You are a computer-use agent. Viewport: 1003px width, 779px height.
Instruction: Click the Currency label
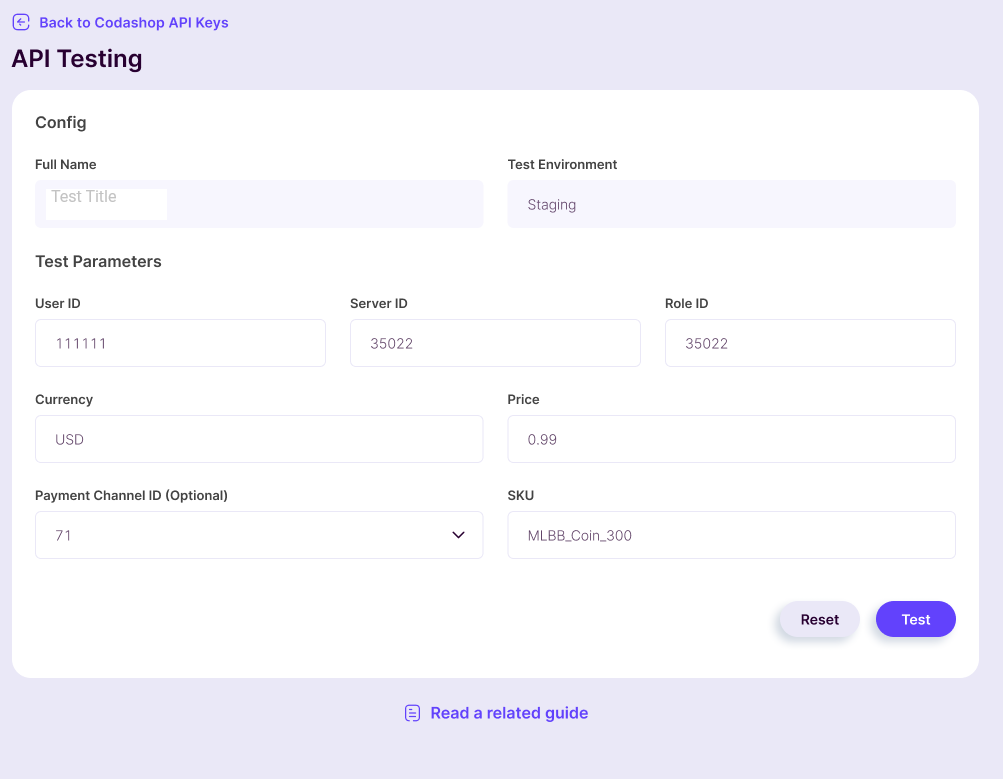(x=64, y=399)
